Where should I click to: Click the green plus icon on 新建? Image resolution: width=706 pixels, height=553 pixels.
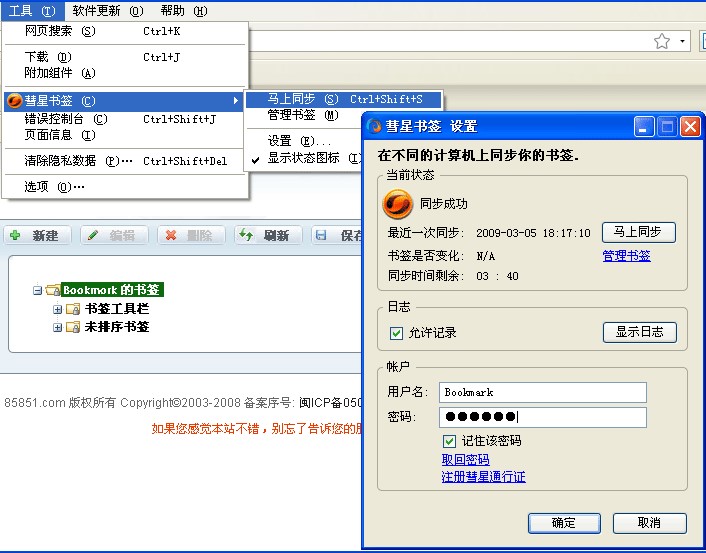click(x=15, y=235)
